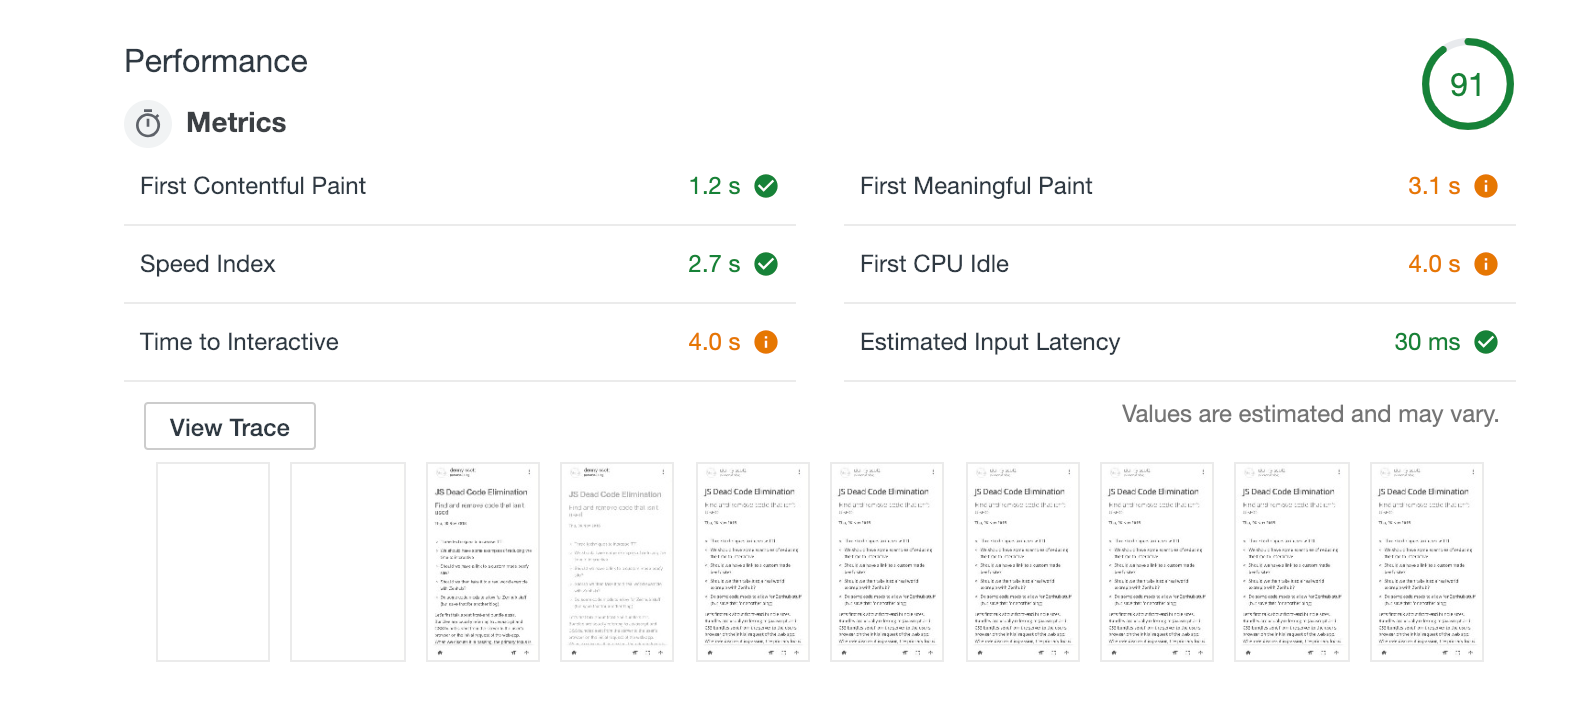Select the First Meaningful Paint metric row
This screenshot has height=702, width=1596.
[975, 185]
